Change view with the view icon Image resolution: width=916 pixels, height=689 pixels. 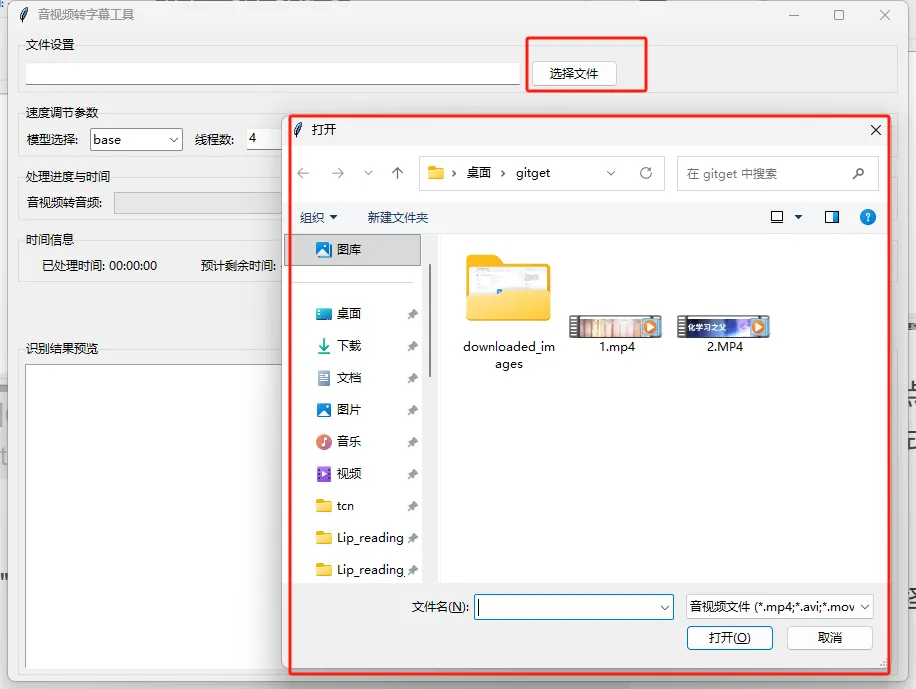[x=777, y=217]
